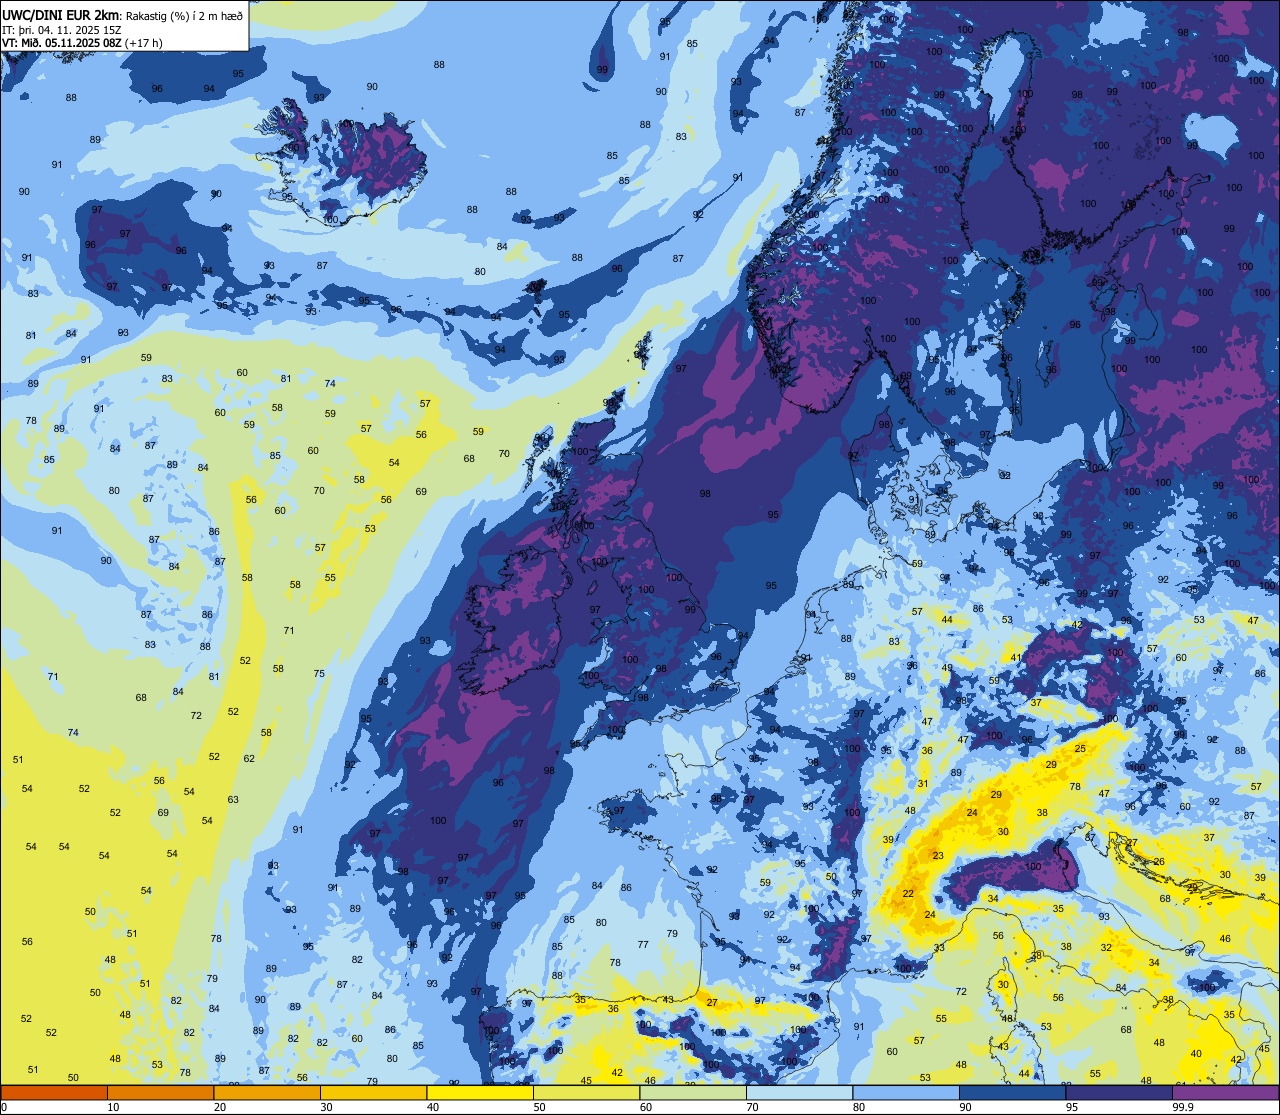Click the humidity value '62' on the map
The width and height of the screenshot is (1280, 1115).
pos(249,759)
